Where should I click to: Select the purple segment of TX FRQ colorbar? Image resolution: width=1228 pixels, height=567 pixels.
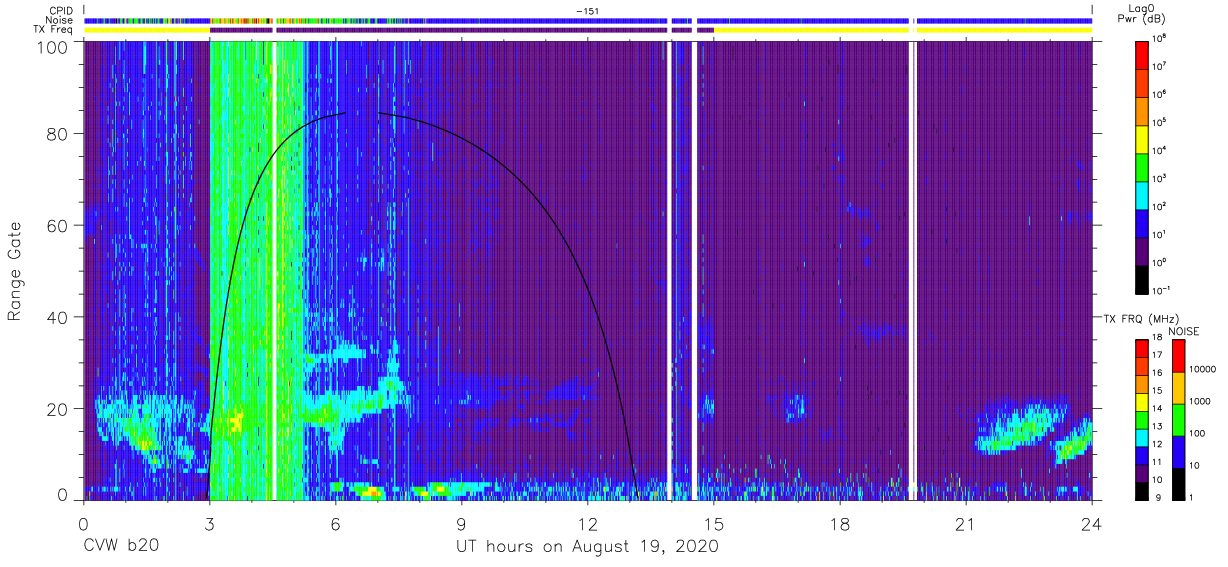tap(1141, 471)
